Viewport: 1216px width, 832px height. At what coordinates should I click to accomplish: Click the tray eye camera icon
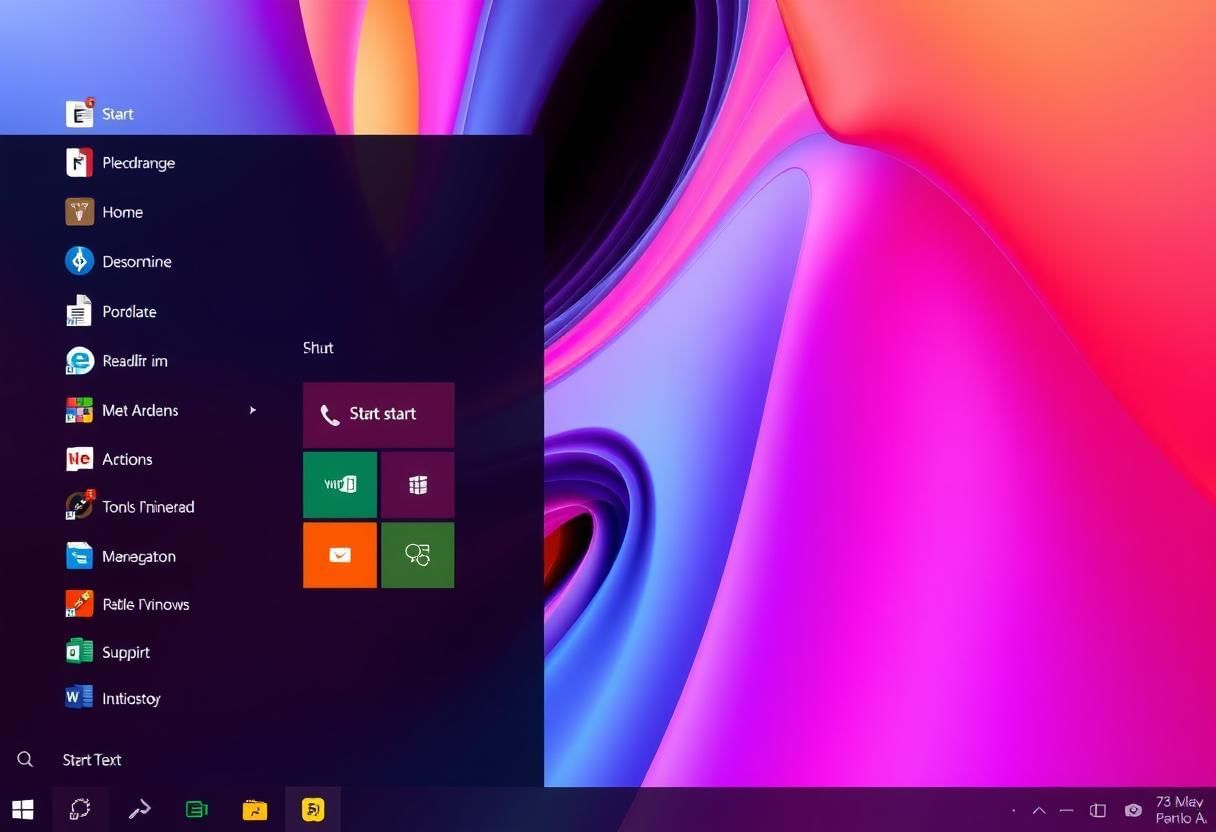tap(1133, 811)
